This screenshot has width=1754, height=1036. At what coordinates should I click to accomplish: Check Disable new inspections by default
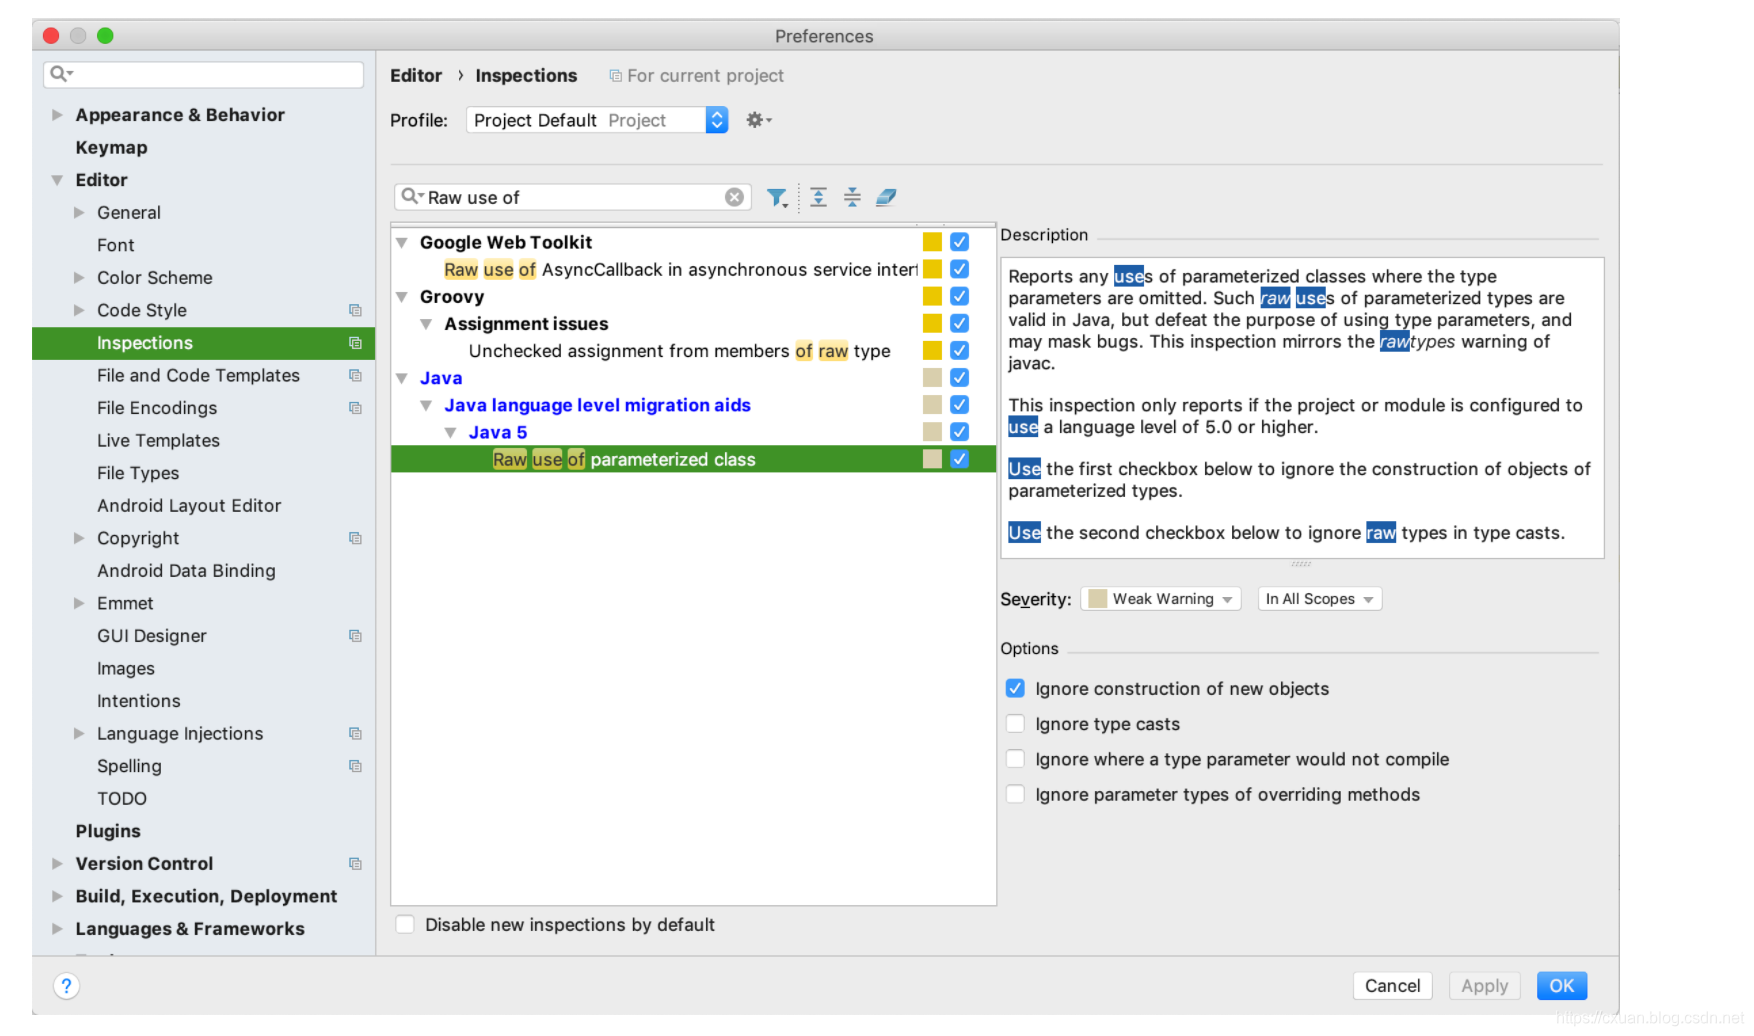pyautogui.click(x=405, y=924)
